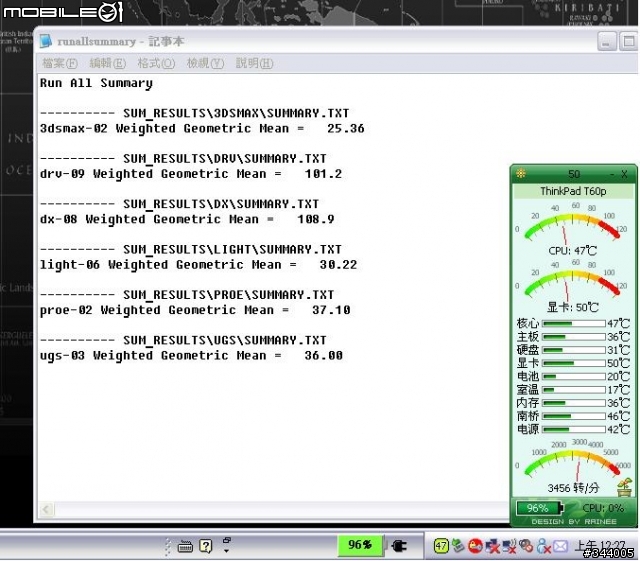Screen dimensions: 640x561
Task: Minimize the runallsummary Notepad window
Action: tap(607, 41)
